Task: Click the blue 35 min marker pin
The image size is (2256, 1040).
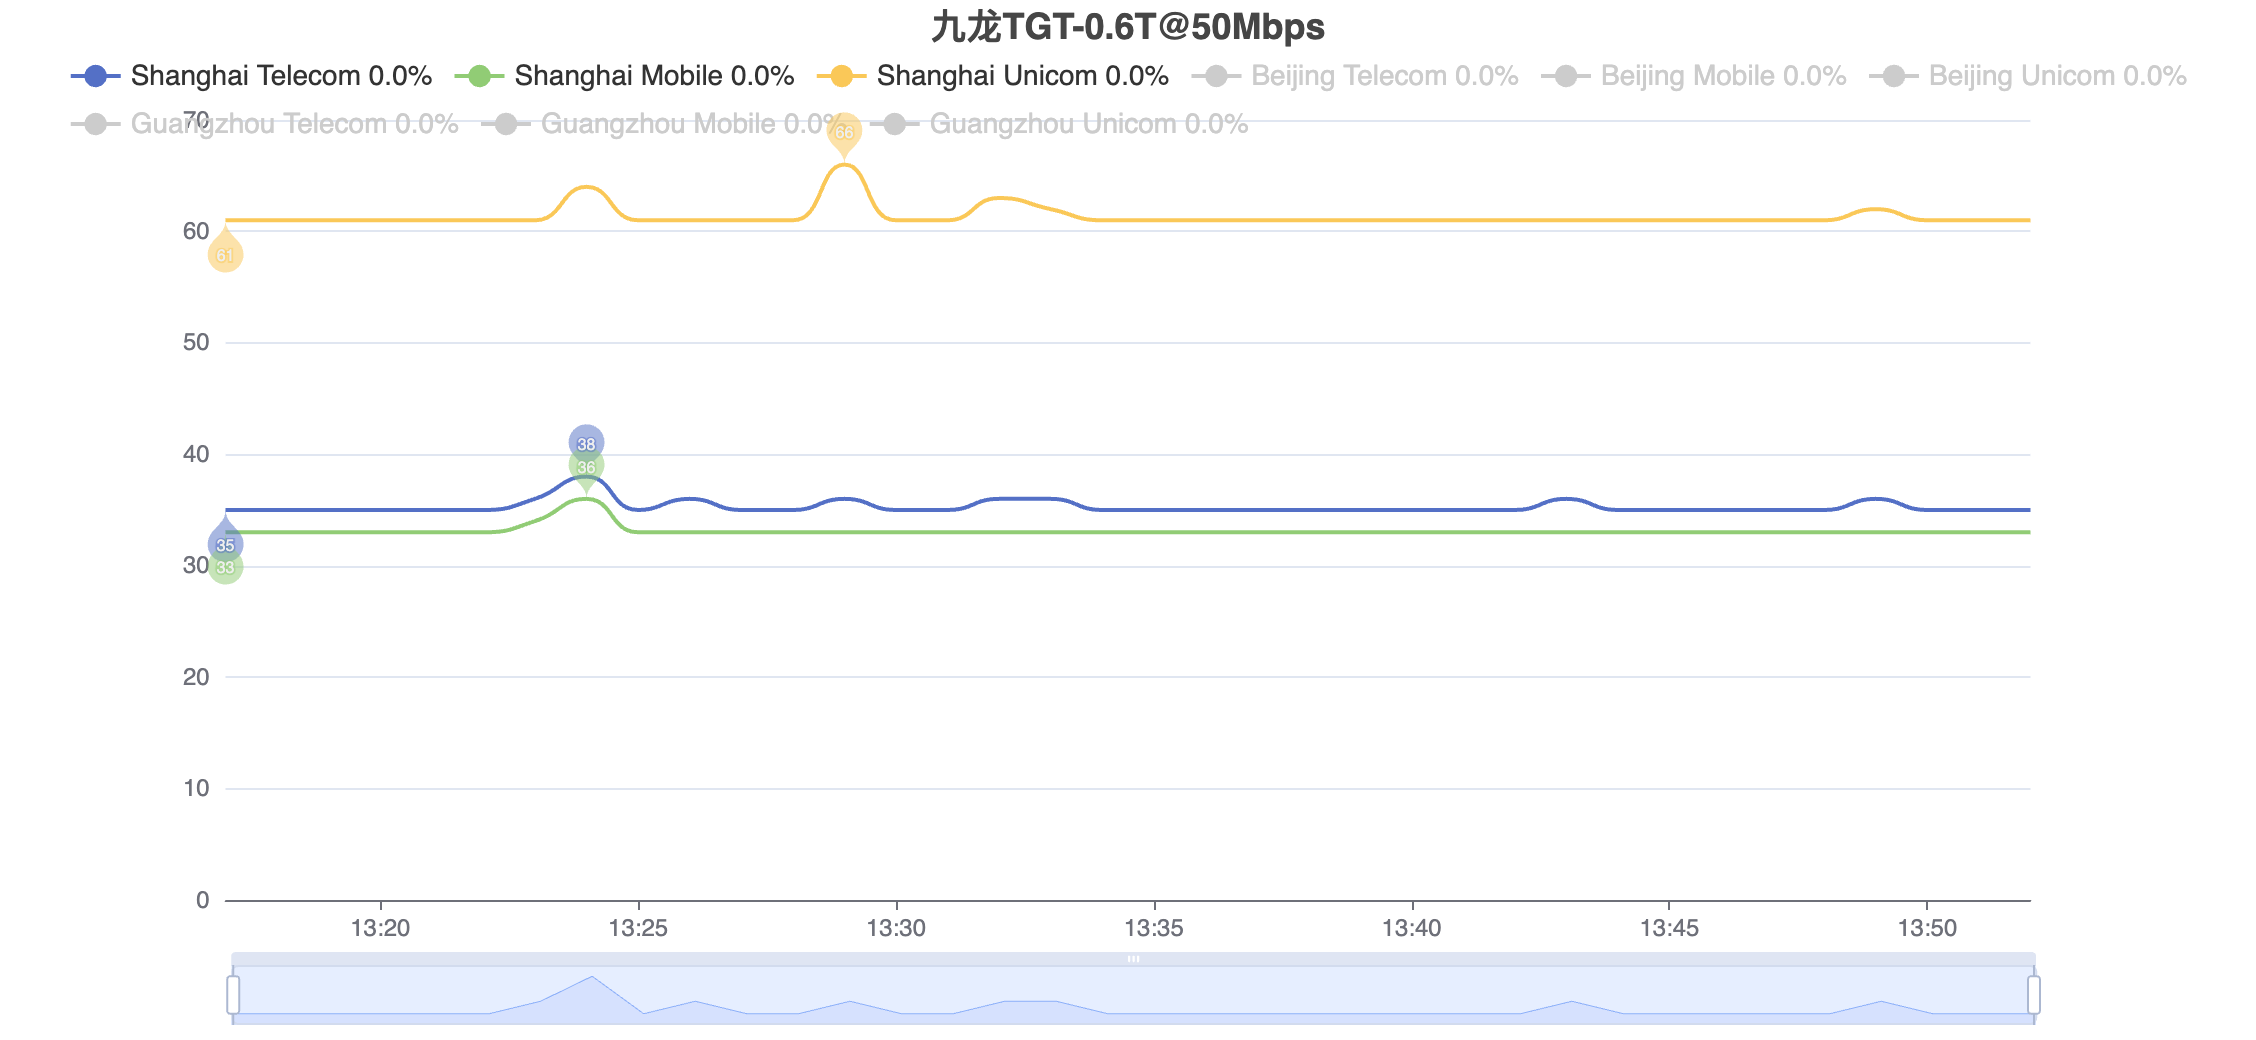Action: (225, 543)
